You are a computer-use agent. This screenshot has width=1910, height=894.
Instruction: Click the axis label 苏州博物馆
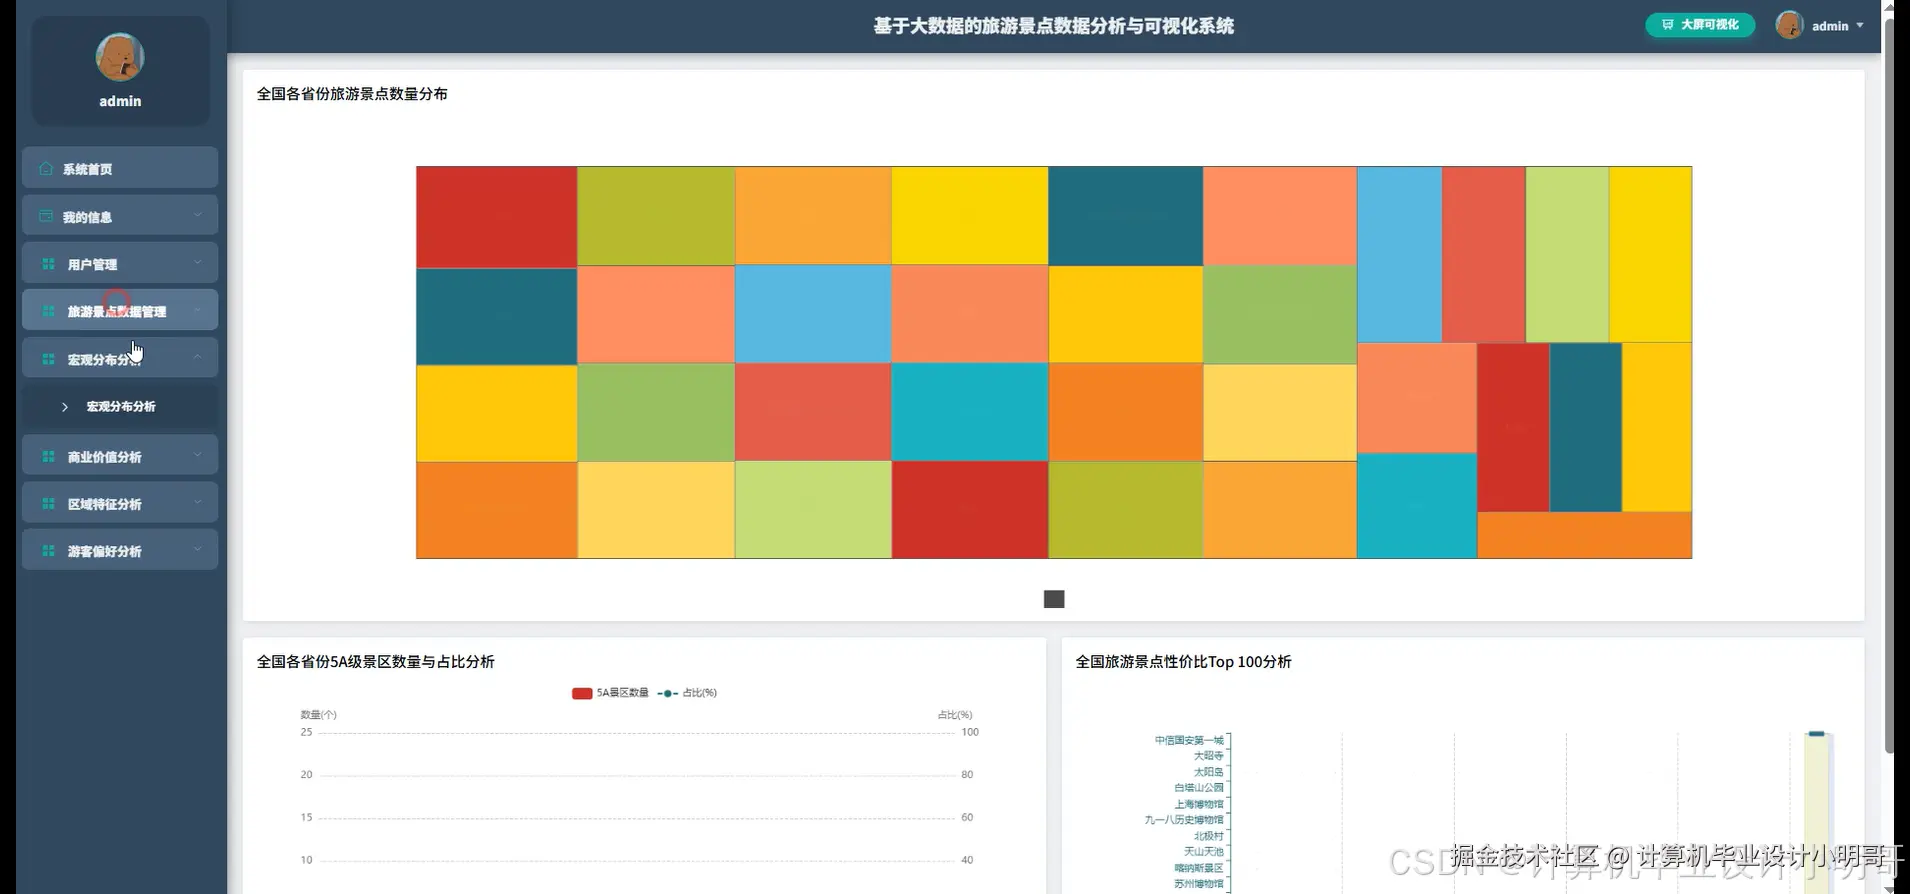coord(1199,884)
